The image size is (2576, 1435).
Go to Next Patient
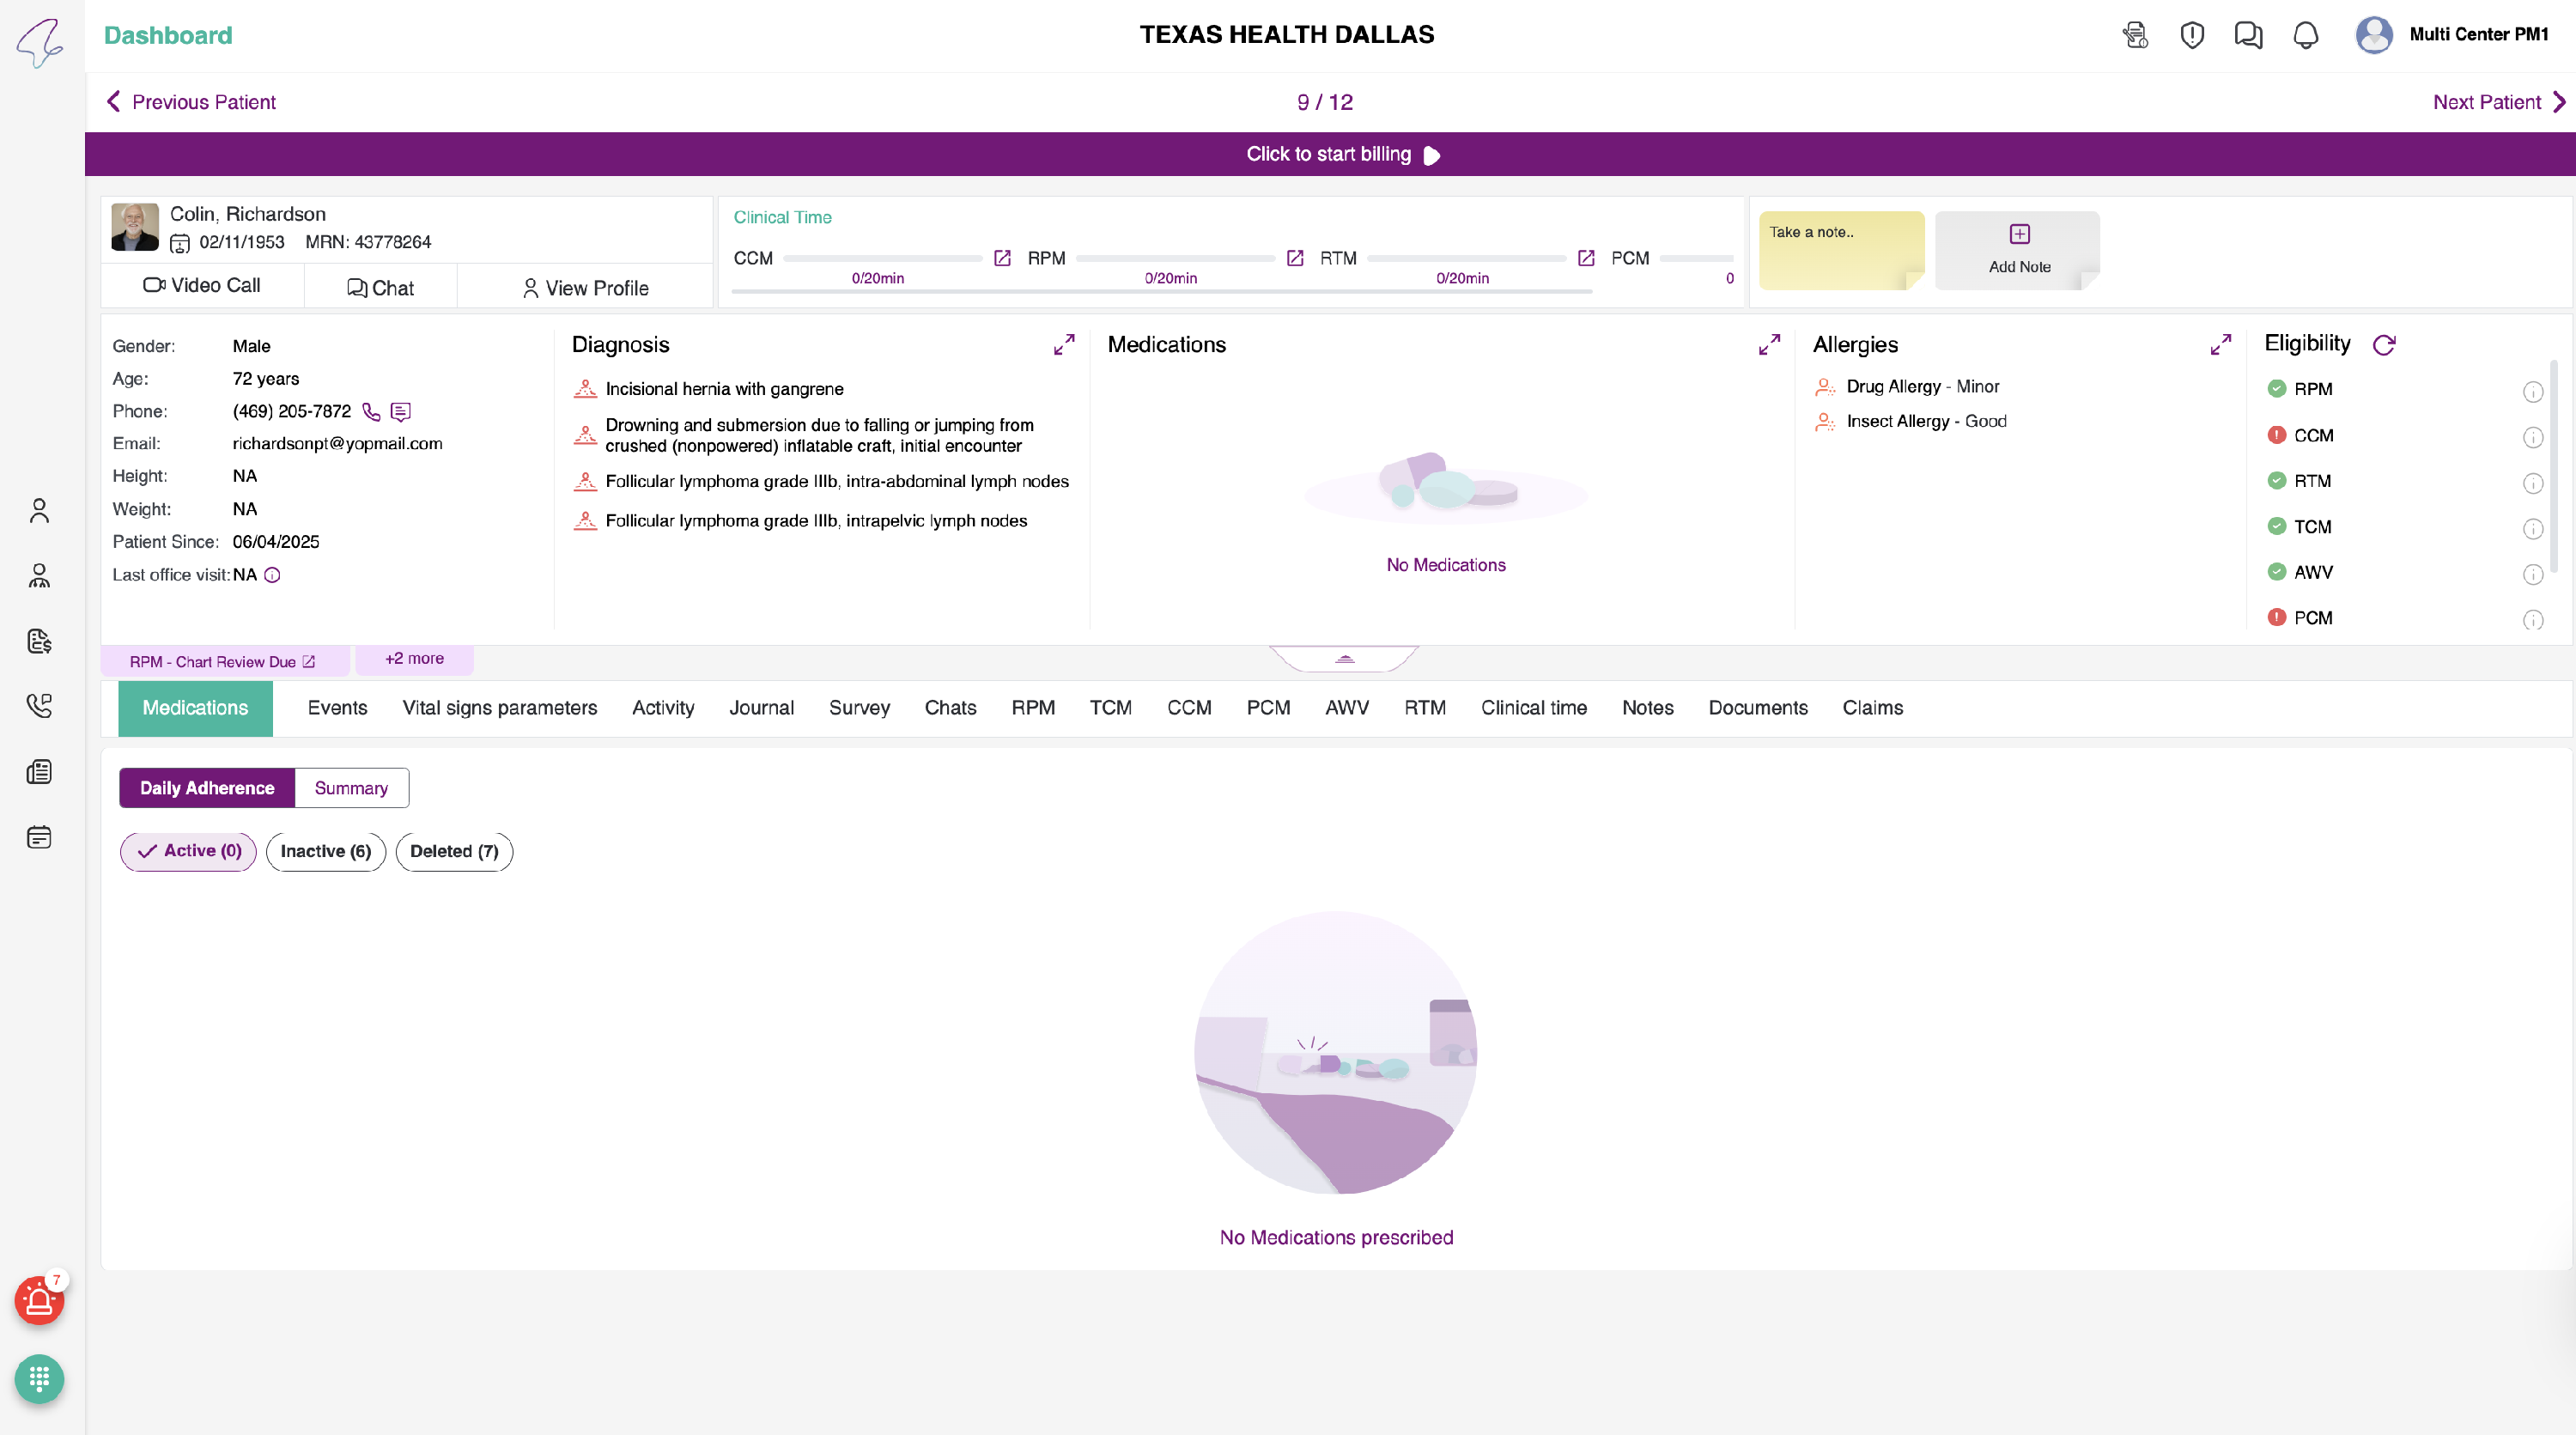[2497, 102]
